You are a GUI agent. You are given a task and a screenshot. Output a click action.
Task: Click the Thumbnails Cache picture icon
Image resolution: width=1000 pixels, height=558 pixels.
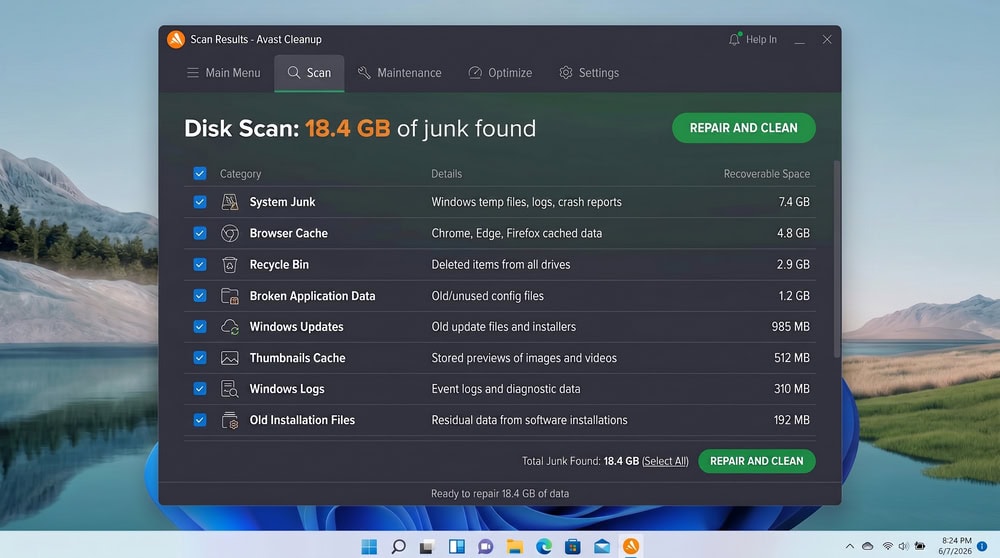230,358
